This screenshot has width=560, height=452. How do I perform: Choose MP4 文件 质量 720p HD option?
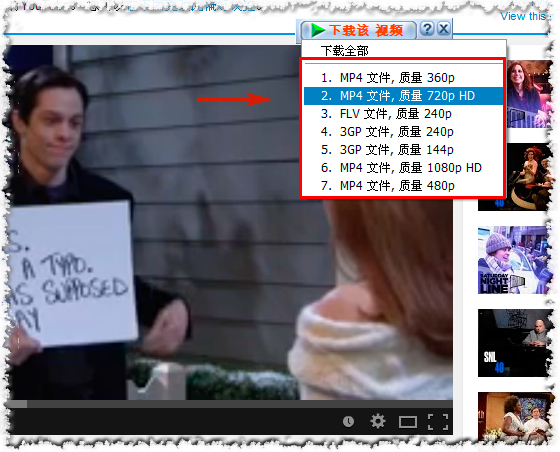(403, 96)
